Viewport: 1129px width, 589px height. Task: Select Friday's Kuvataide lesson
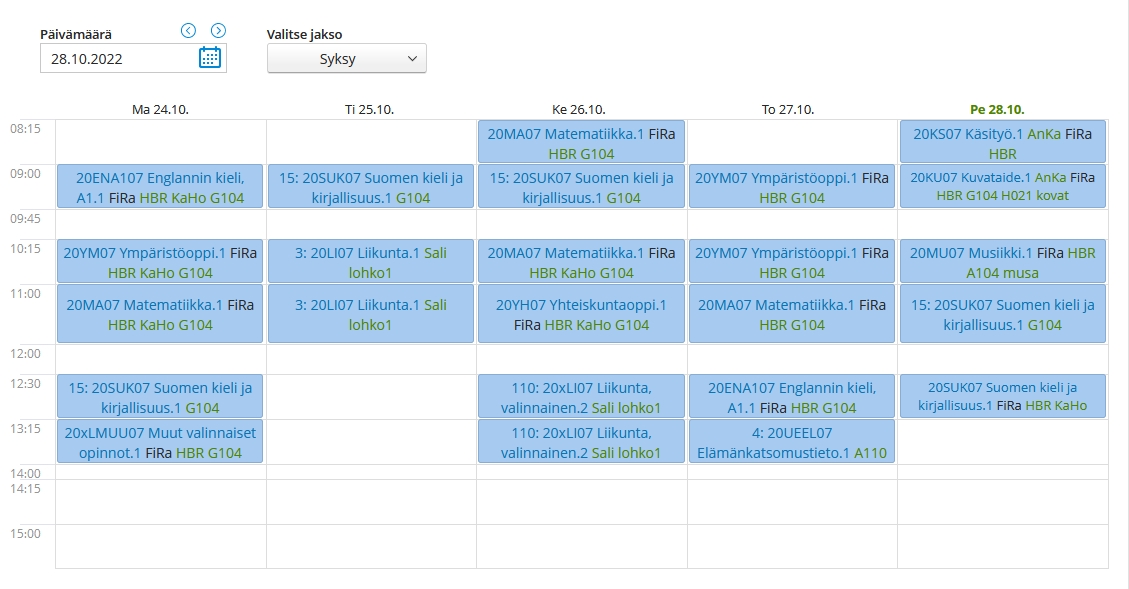tap(1002, 186)
